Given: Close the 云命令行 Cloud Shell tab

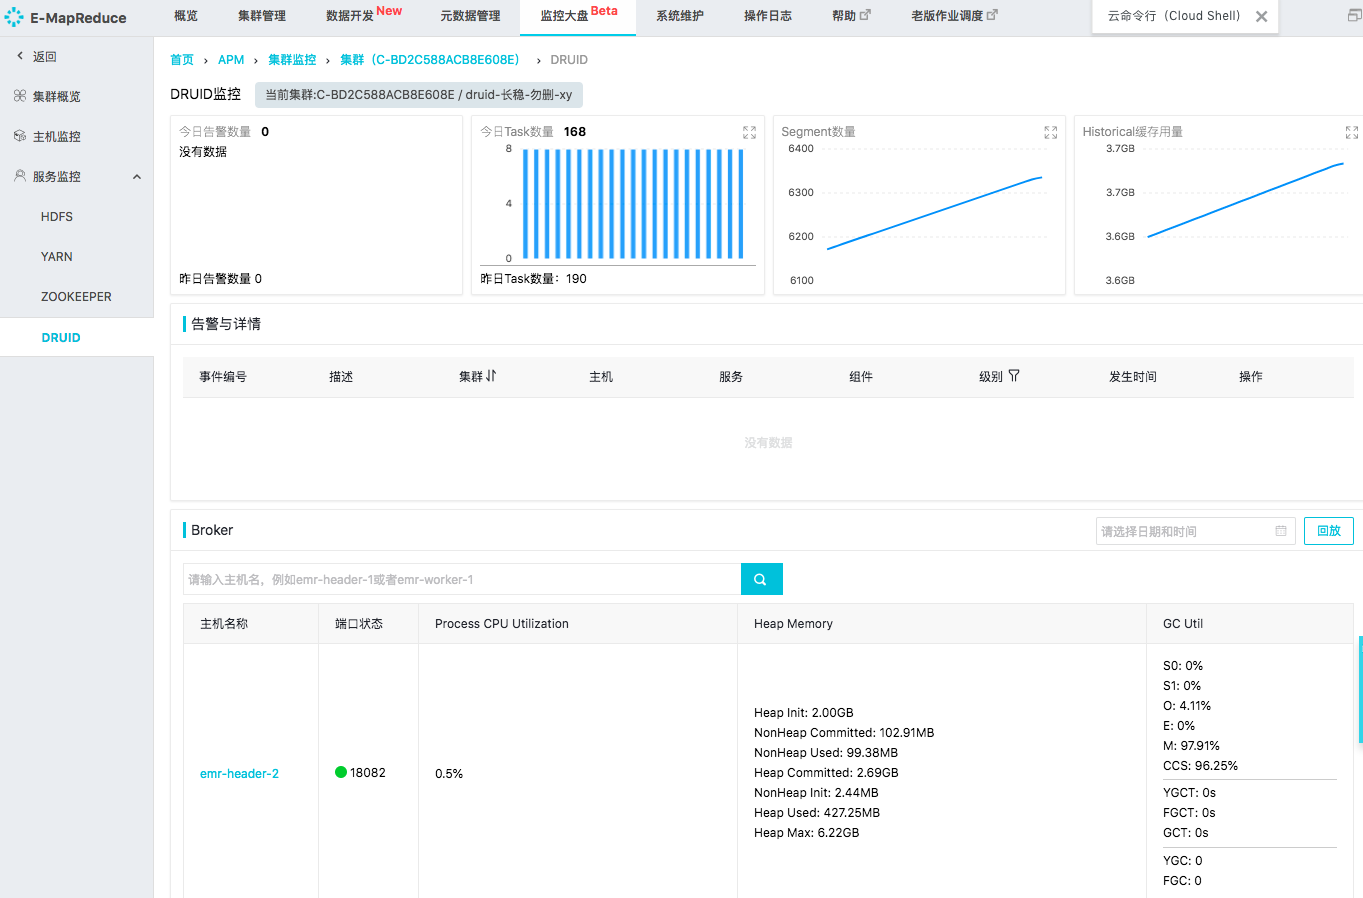Looking at the screenshot, I should click(1261, 16).
